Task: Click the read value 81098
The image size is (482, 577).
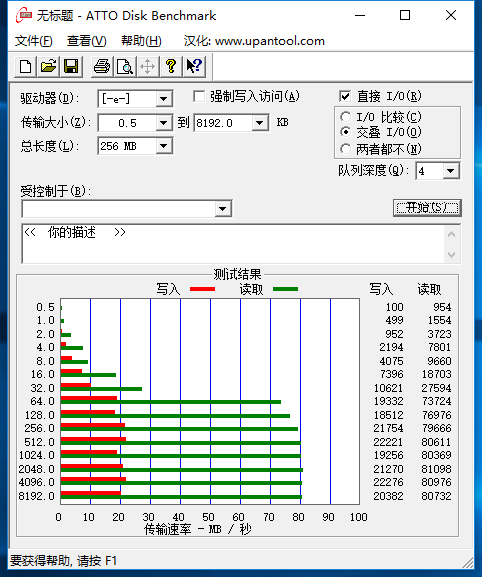Action: (x=436, y=469)
